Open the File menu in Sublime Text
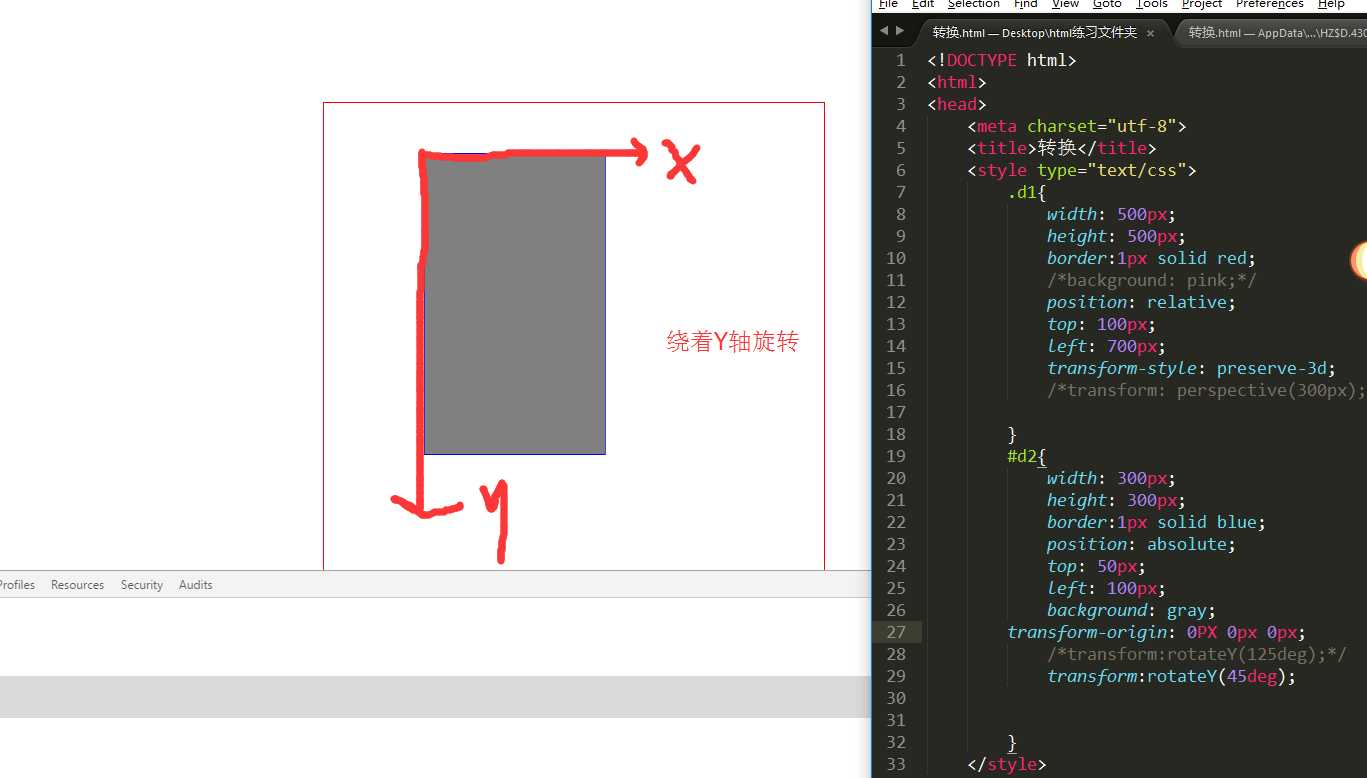Screen dimensions: 1367x778 click(x=888, y=4)
